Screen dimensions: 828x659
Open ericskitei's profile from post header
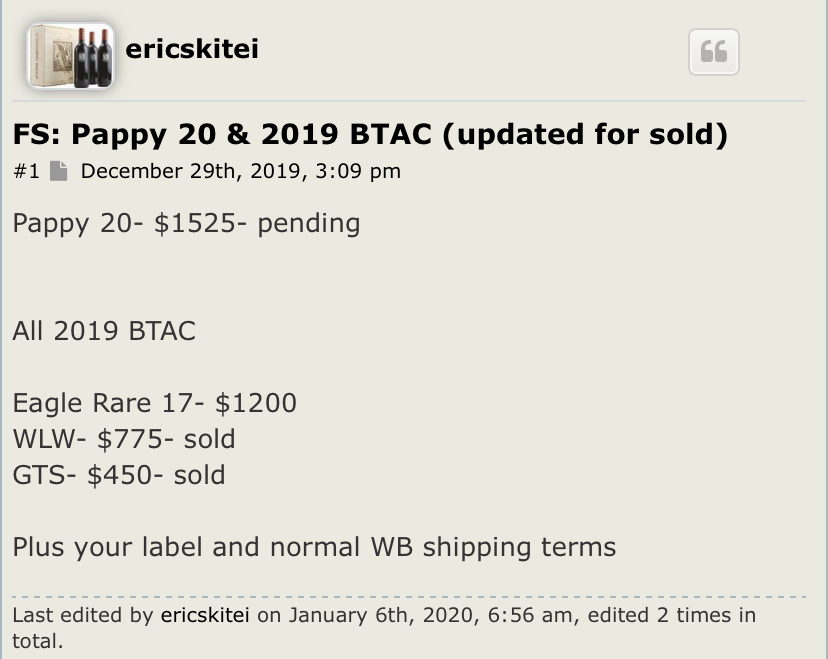(192, 48)
